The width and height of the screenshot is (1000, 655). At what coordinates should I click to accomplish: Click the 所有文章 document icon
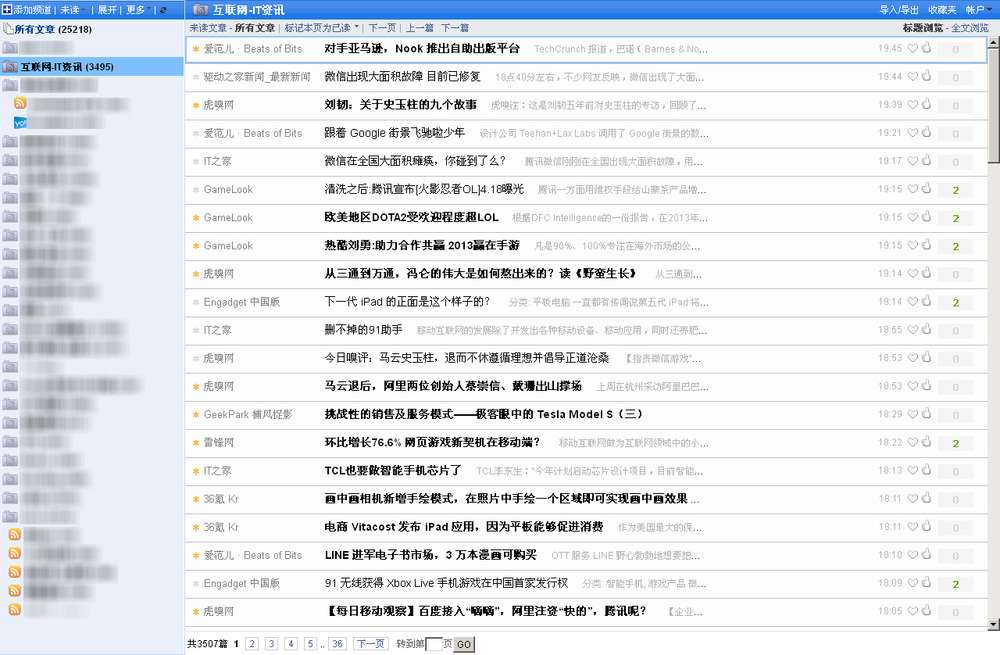pos(9,28)
